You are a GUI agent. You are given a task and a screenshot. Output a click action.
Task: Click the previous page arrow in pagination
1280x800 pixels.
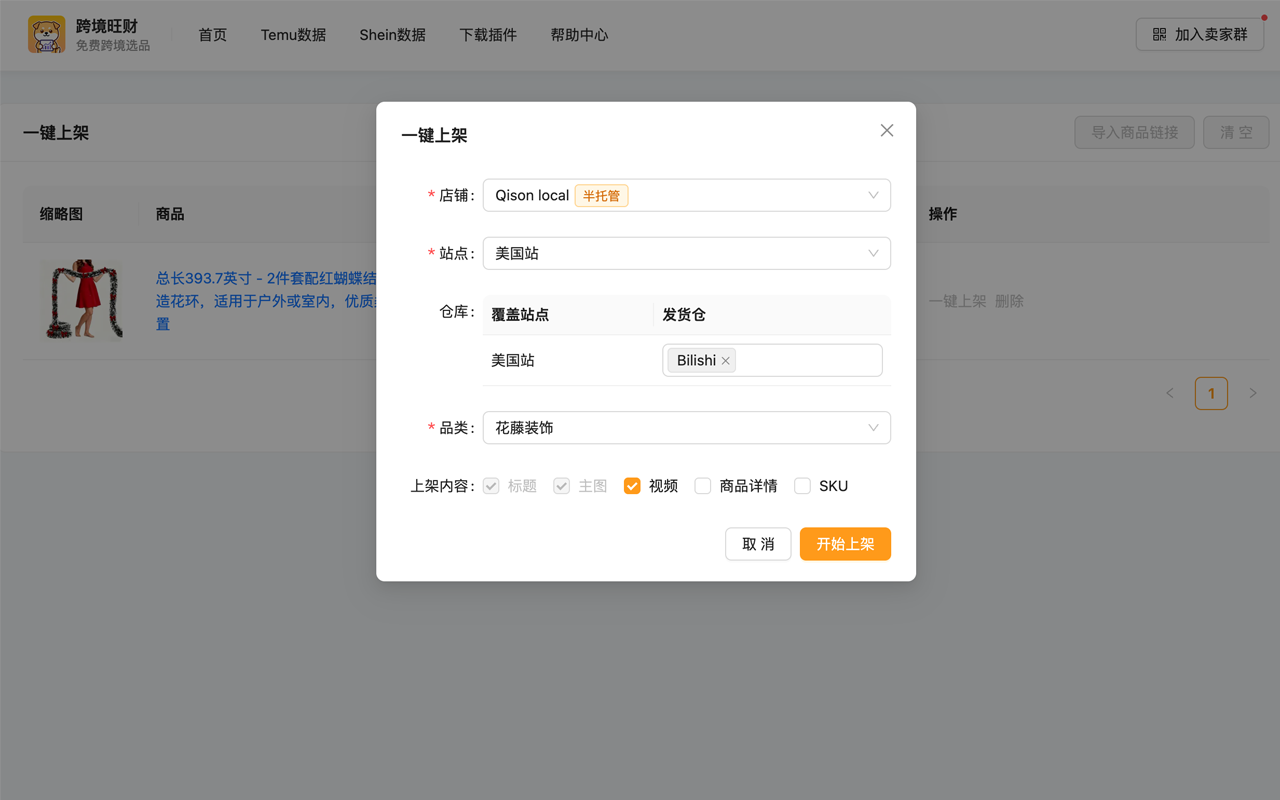click(x=1170, y=393)
